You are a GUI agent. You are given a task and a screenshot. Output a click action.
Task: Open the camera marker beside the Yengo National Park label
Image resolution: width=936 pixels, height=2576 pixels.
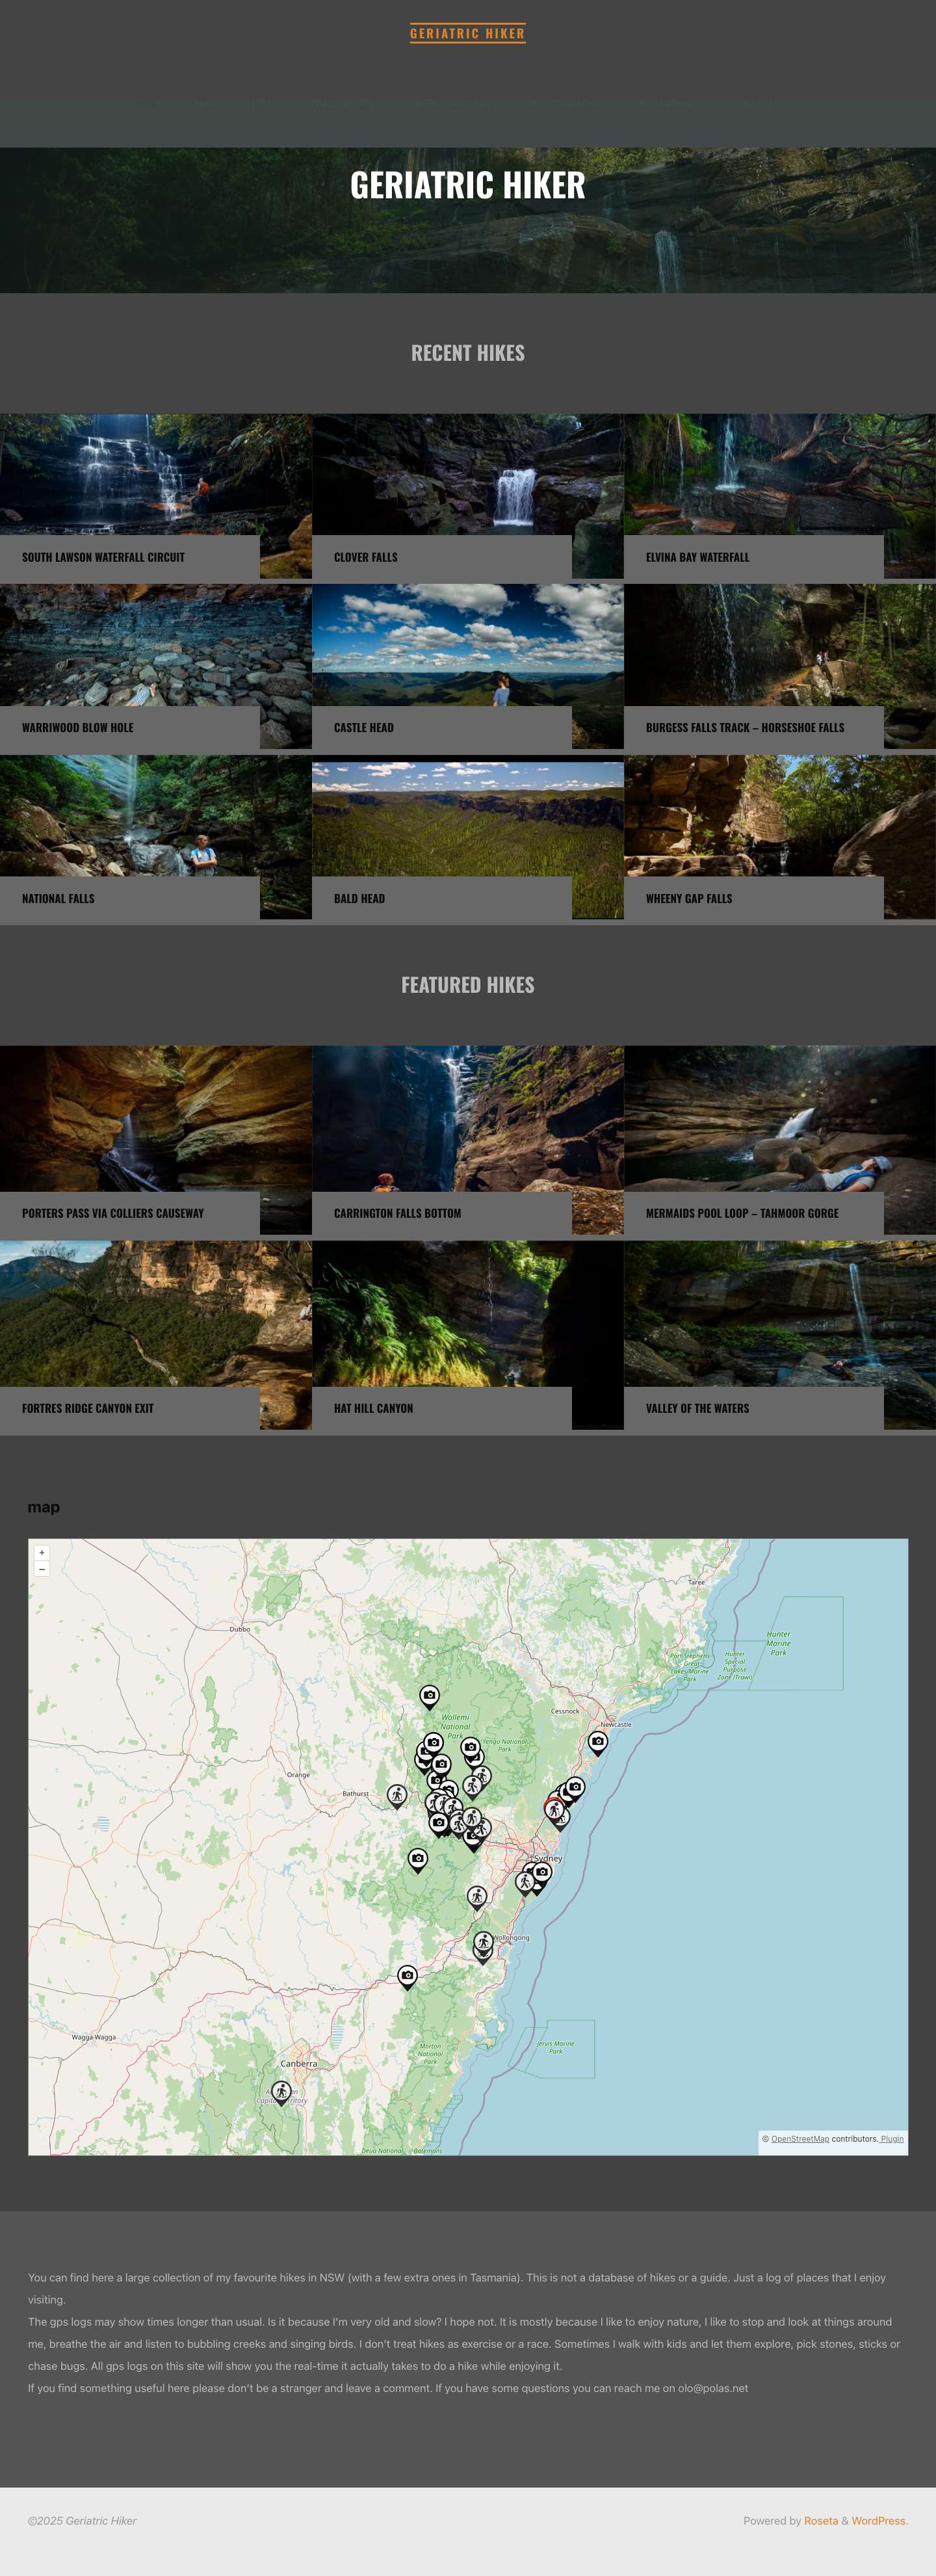[x=470, y=1748]
